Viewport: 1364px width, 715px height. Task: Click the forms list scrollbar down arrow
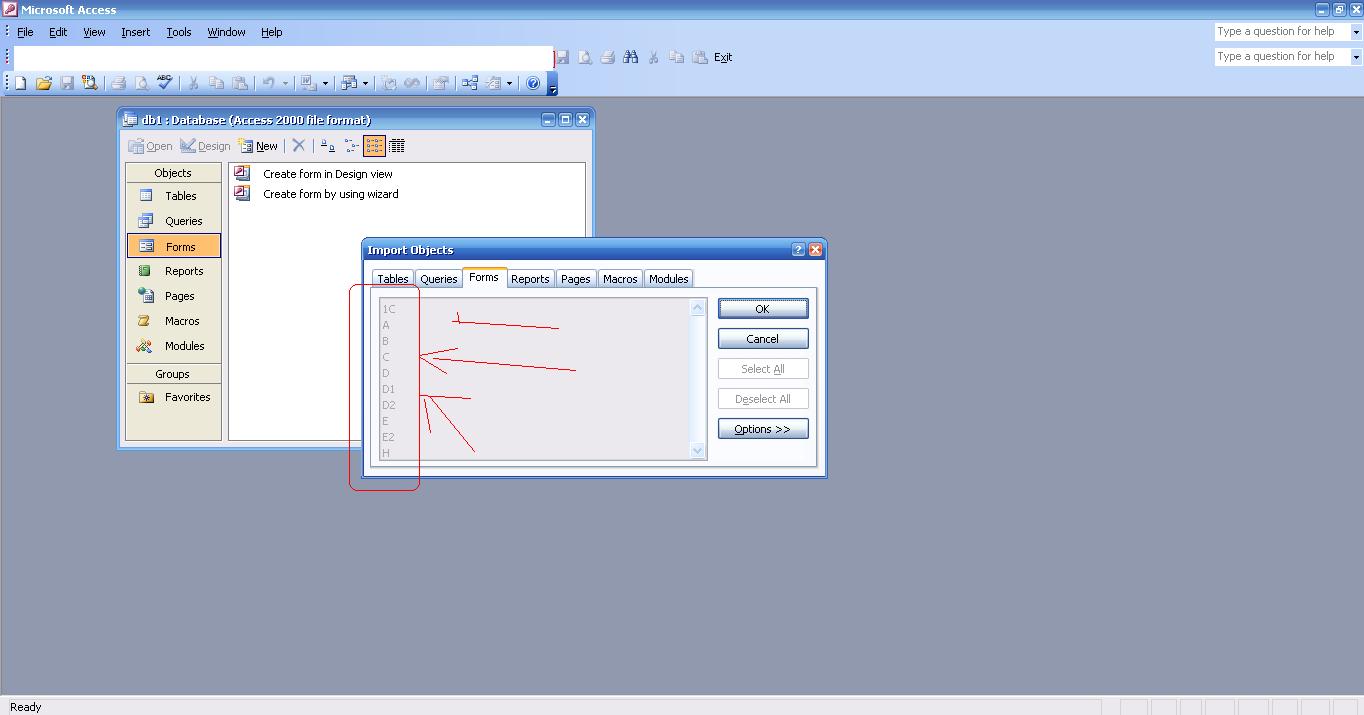click(698, 451)
